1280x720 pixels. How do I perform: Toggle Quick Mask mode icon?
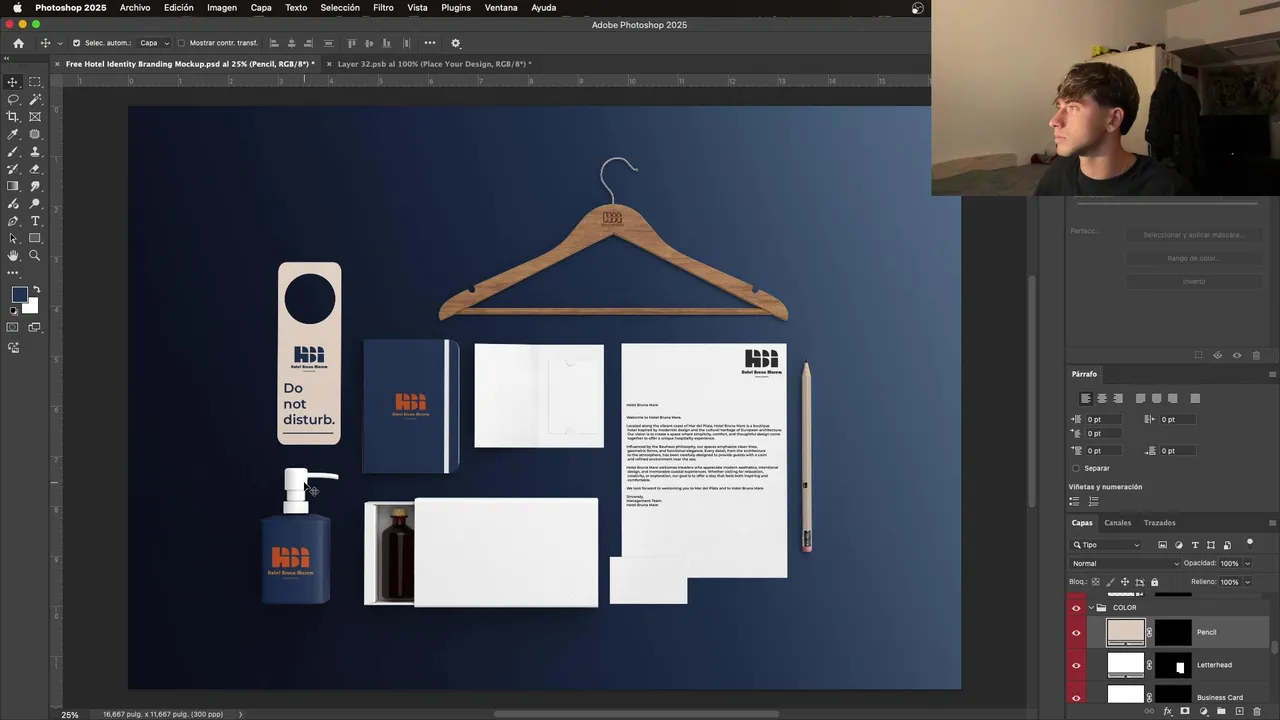12,327
